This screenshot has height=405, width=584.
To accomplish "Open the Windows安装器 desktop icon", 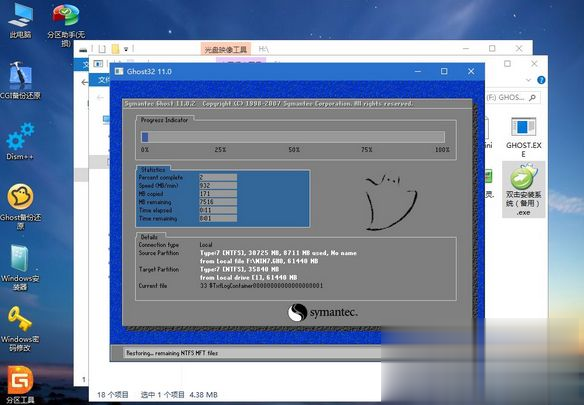I will (20, 267).
